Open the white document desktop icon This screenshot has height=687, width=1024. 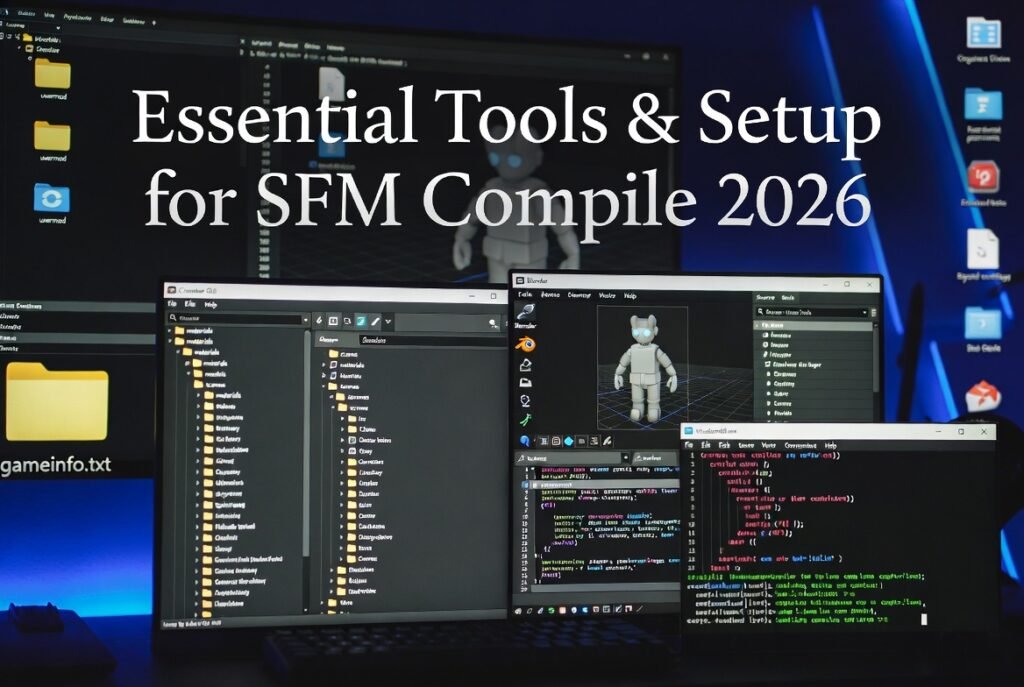[x=983, y=249]
